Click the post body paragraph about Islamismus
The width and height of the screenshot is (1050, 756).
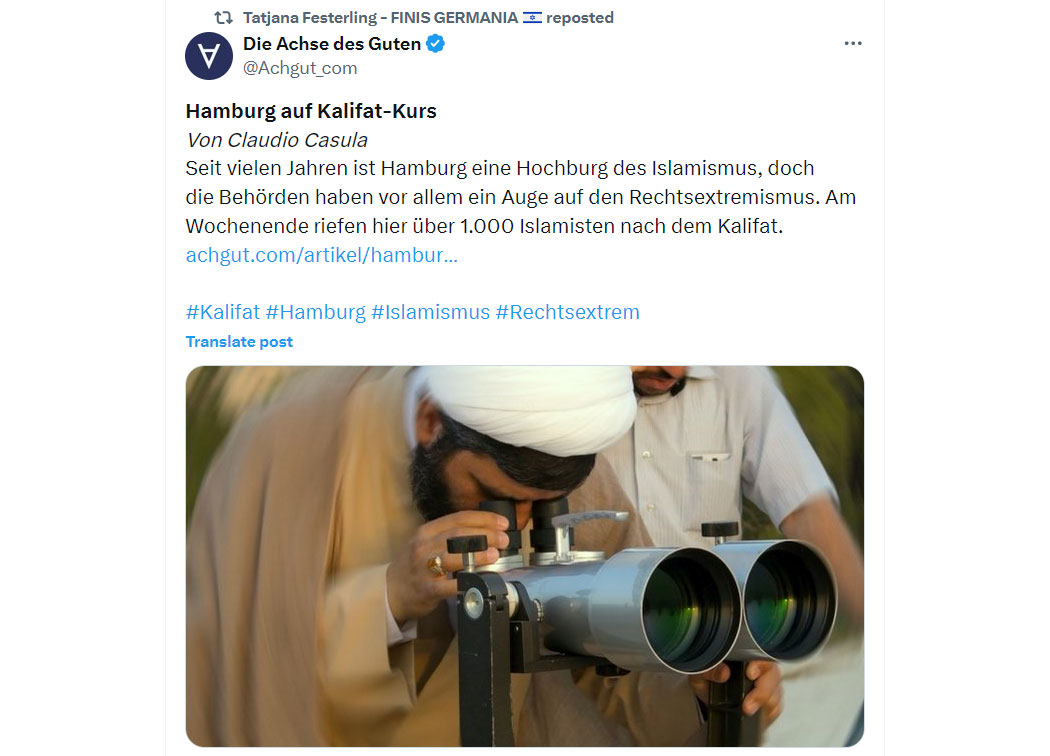tap(520, 197)
